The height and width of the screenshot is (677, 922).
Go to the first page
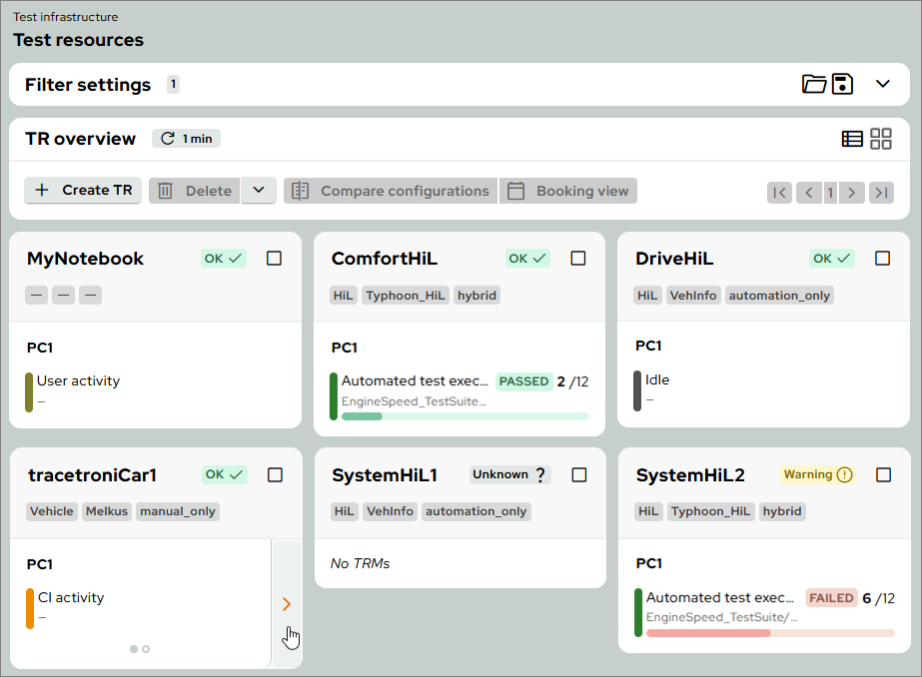779,192
